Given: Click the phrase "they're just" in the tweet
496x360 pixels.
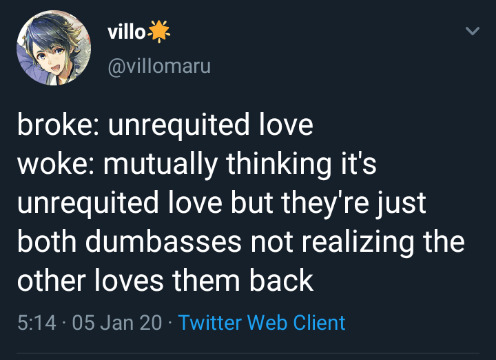Looking at the screenshot, I should tap(354, 203).
